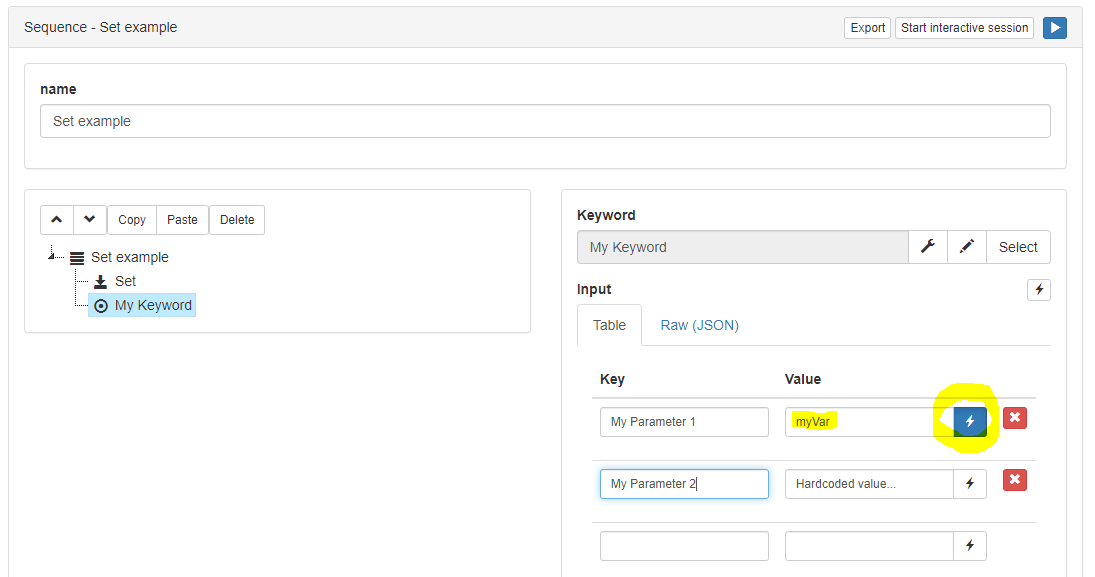
Task: Open the Table tab
Action: 609,325
